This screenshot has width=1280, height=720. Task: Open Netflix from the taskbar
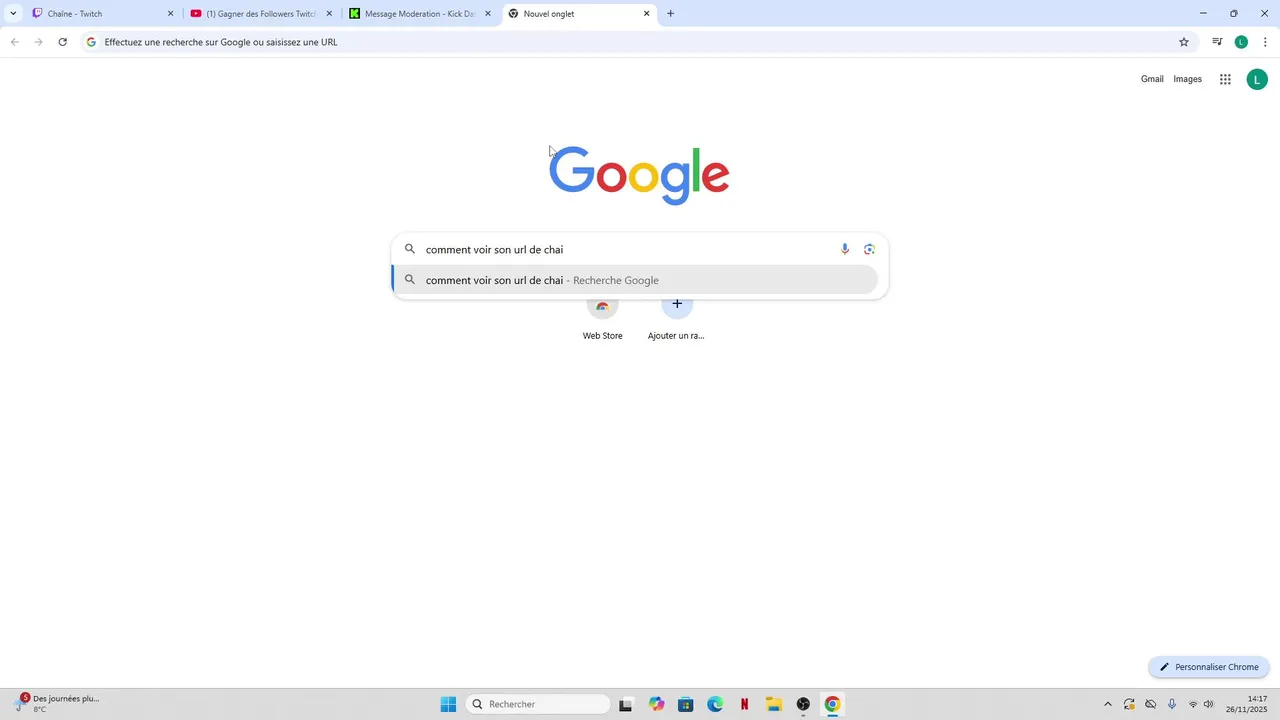pos(744,704)
